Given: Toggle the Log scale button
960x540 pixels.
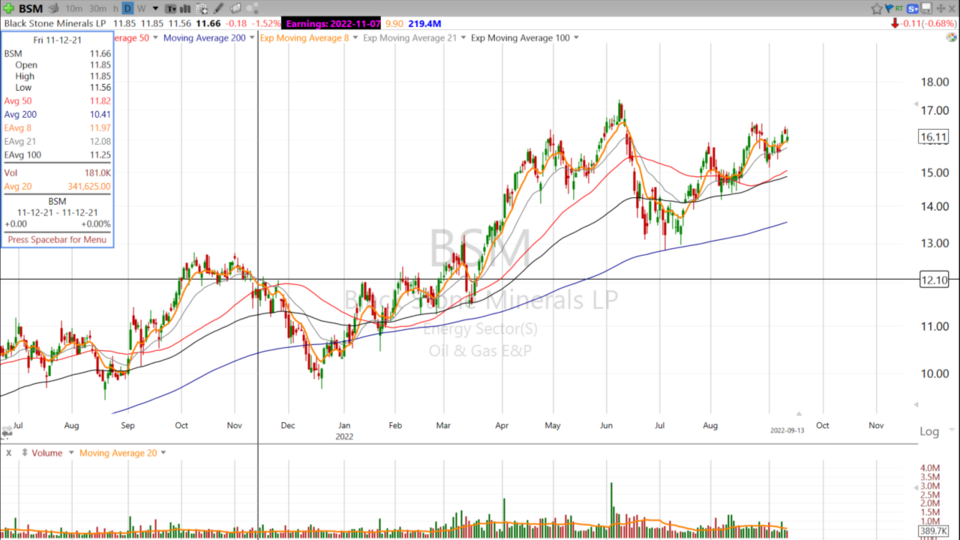Looking at the screenshot, I should (x=929, y=432).
